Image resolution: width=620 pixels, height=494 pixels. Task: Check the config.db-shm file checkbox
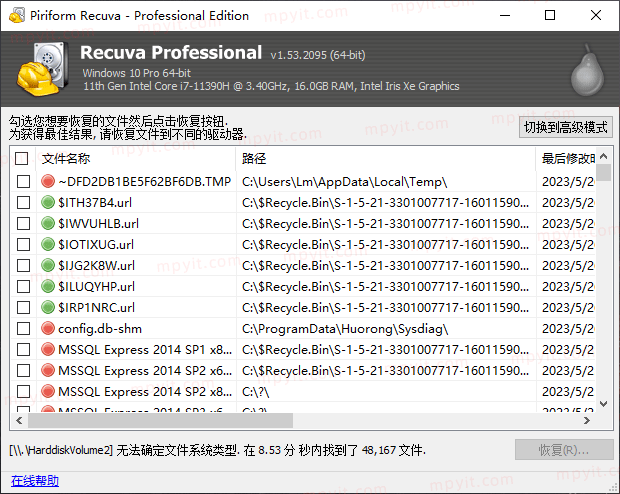[23, 328]
